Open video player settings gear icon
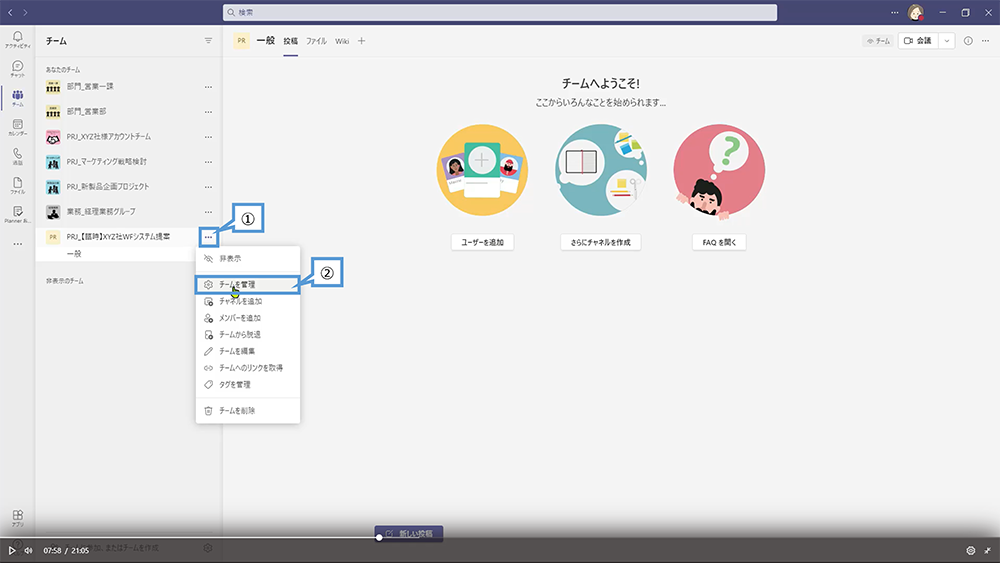1000x563 pixels. click(971, 550)
